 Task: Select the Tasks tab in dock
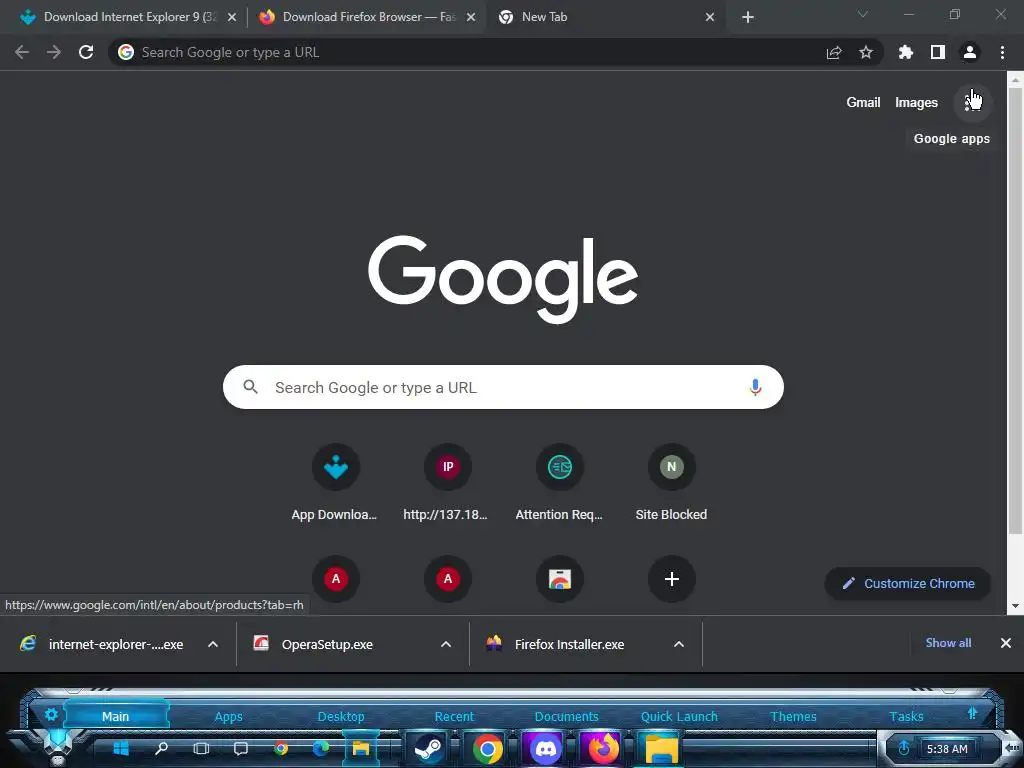coord(906,716)
